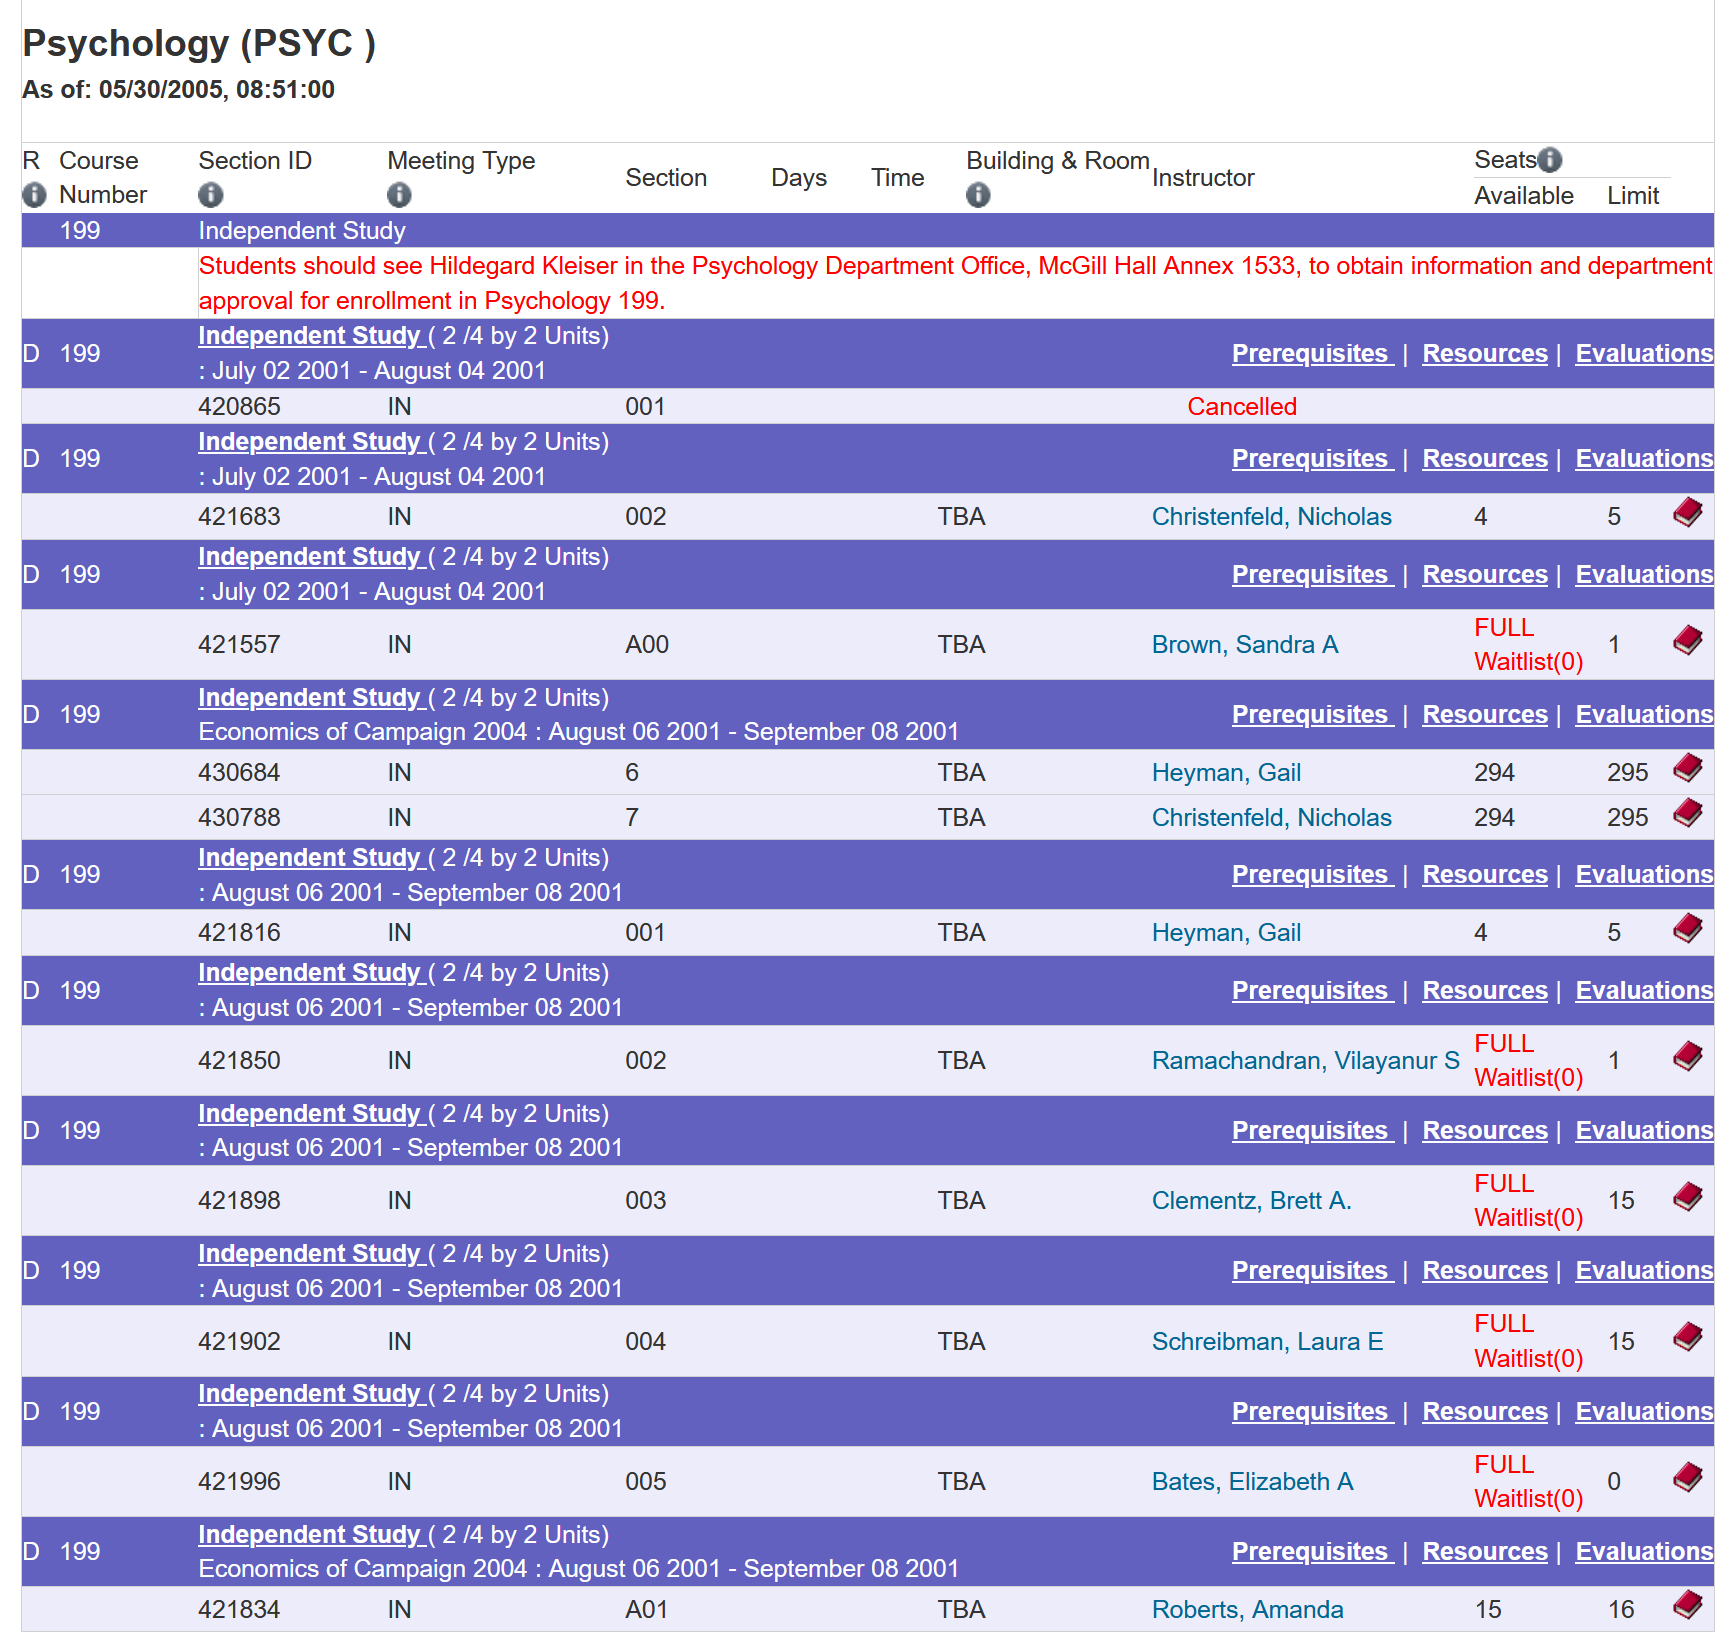Open the book icon for Brown, Sandra A row

click(1688, 641)
